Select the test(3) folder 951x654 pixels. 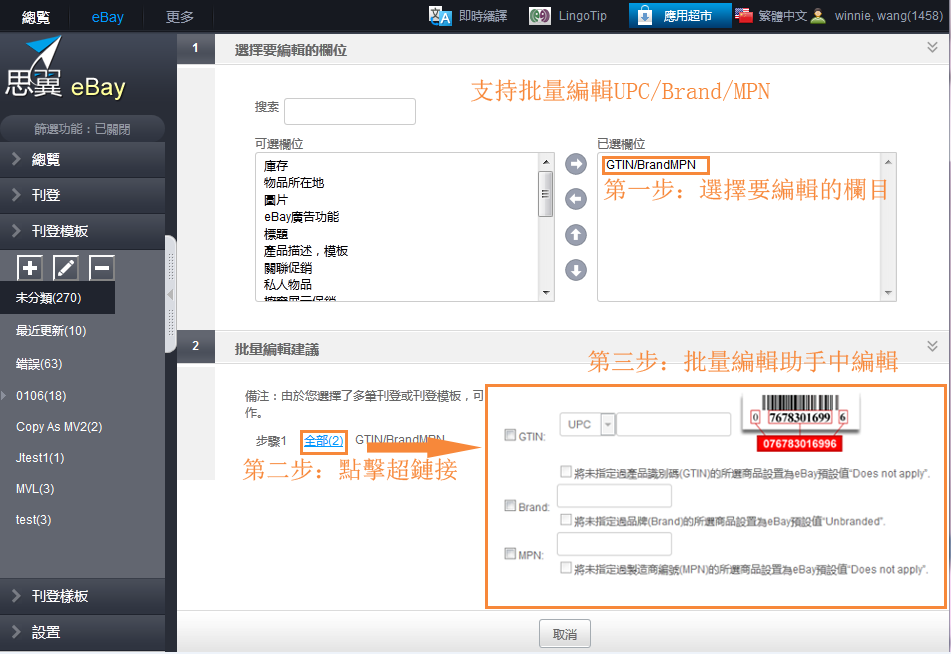(x=33, y=519)
